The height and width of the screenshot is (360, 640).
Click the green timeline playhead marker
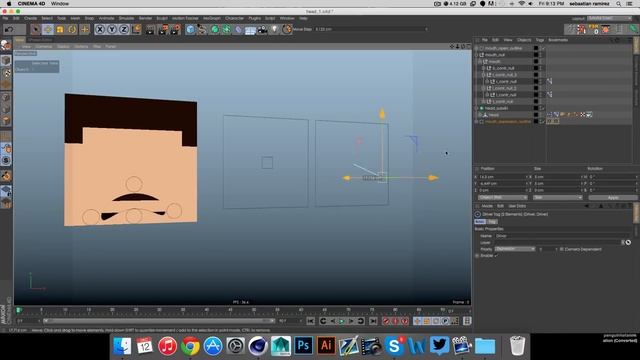(19, 311)
